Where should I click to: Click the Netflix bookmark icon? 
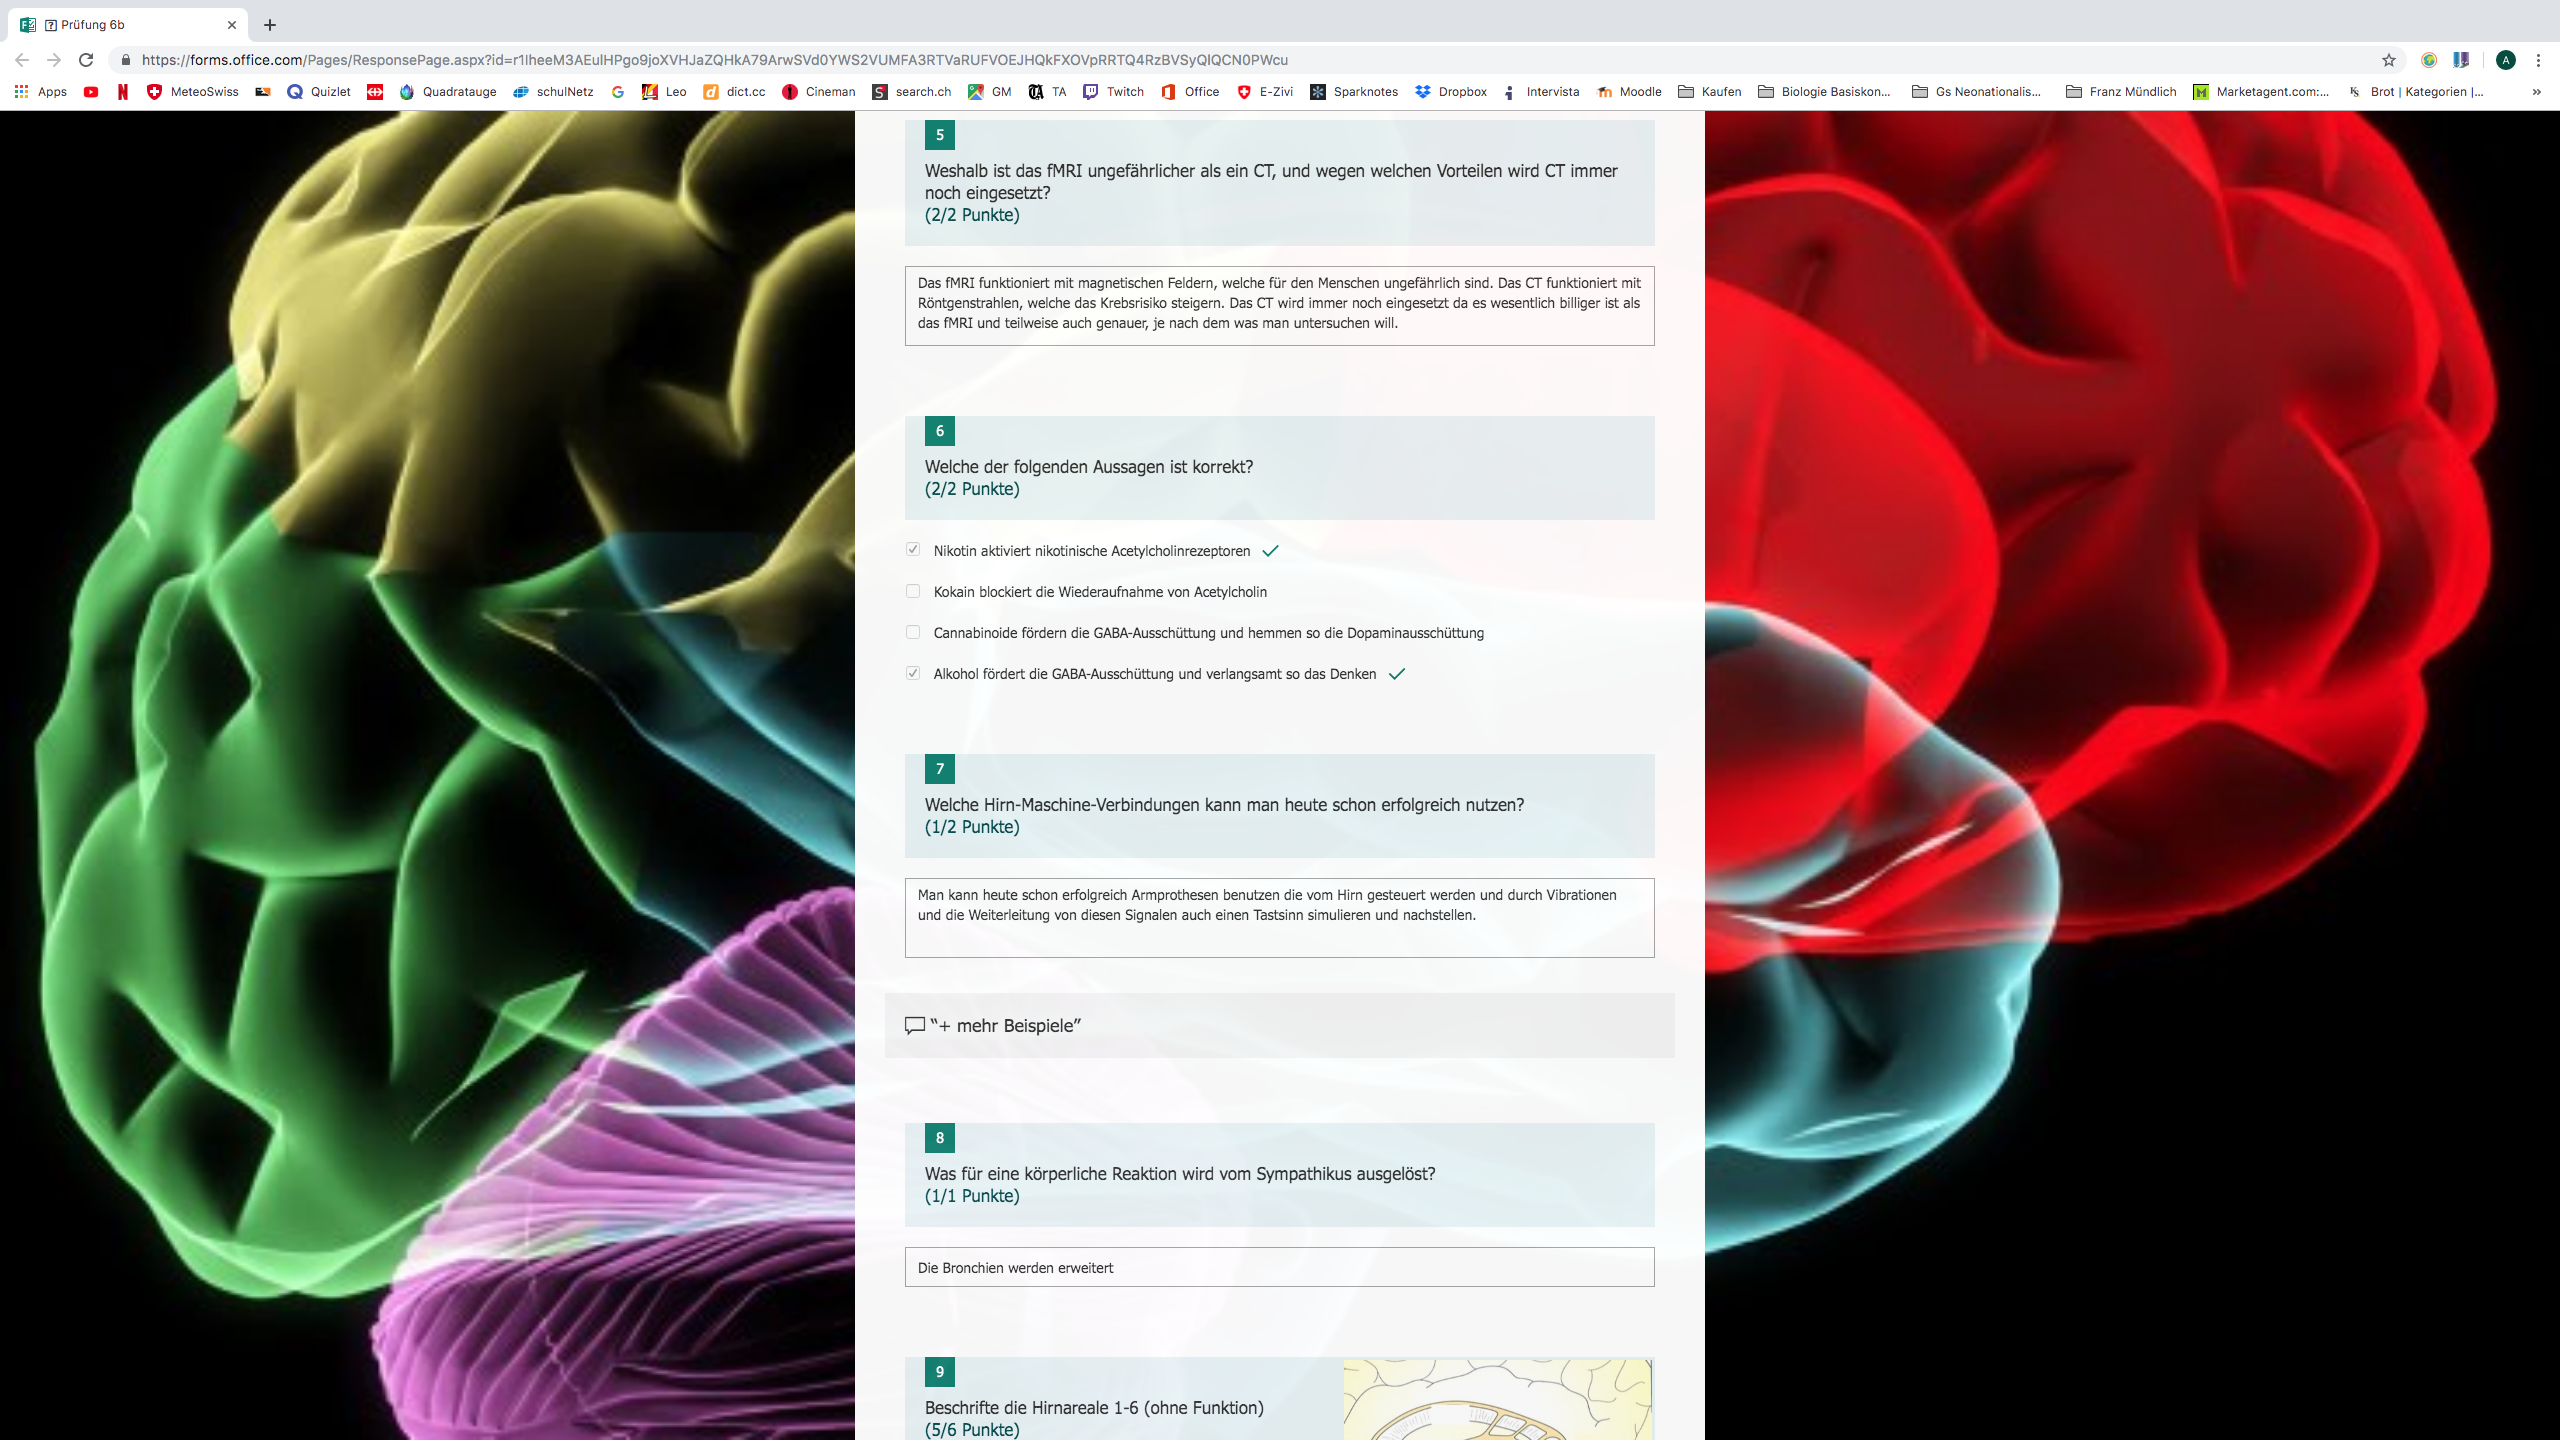(x=122, y=92)
